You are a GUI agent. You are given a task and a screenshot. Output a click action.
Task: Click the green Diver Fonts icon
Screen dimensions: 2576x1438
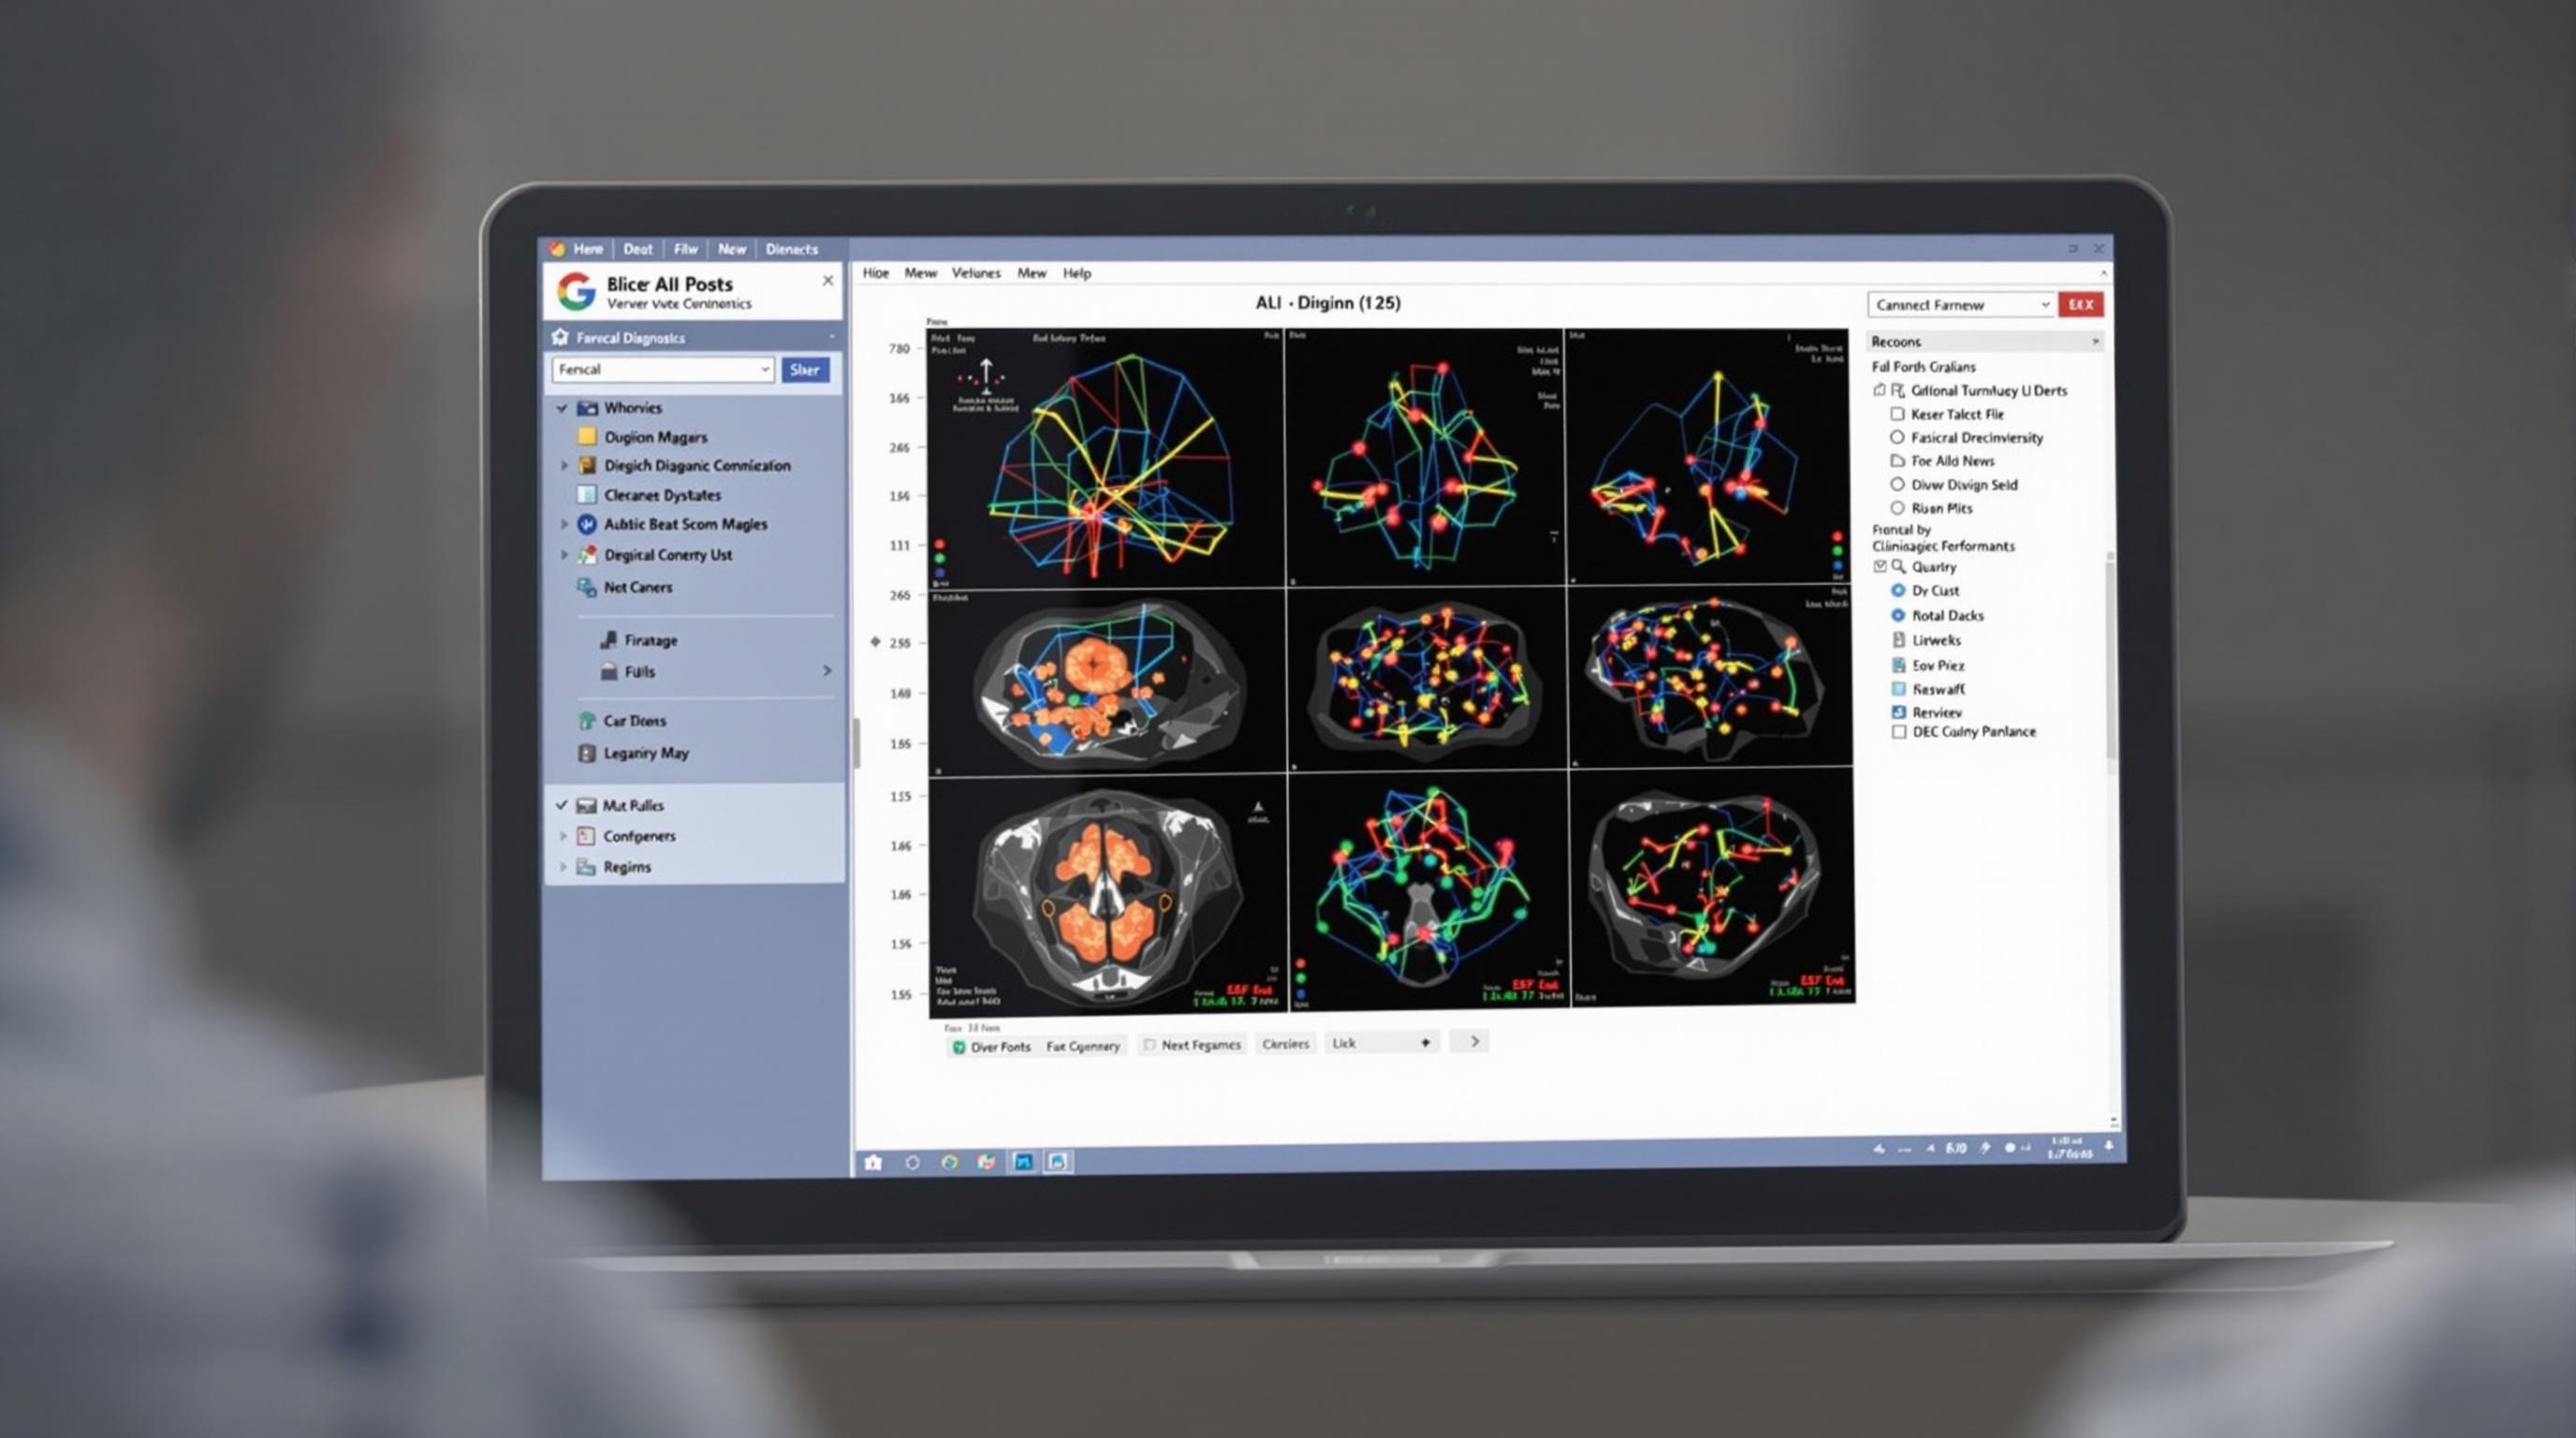[958, 1047]
